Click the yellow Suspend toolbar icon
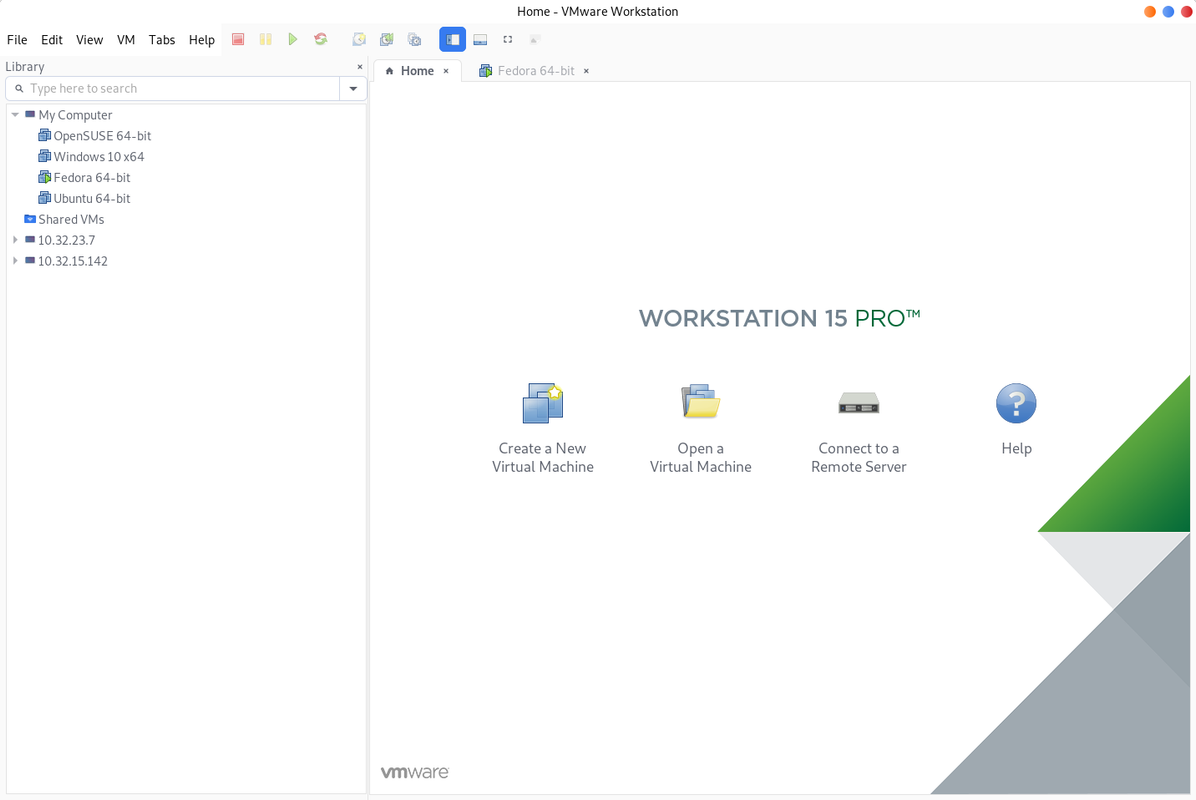Screen dimensions: 1196x800 pyautogui.click(x=265, y=39)
